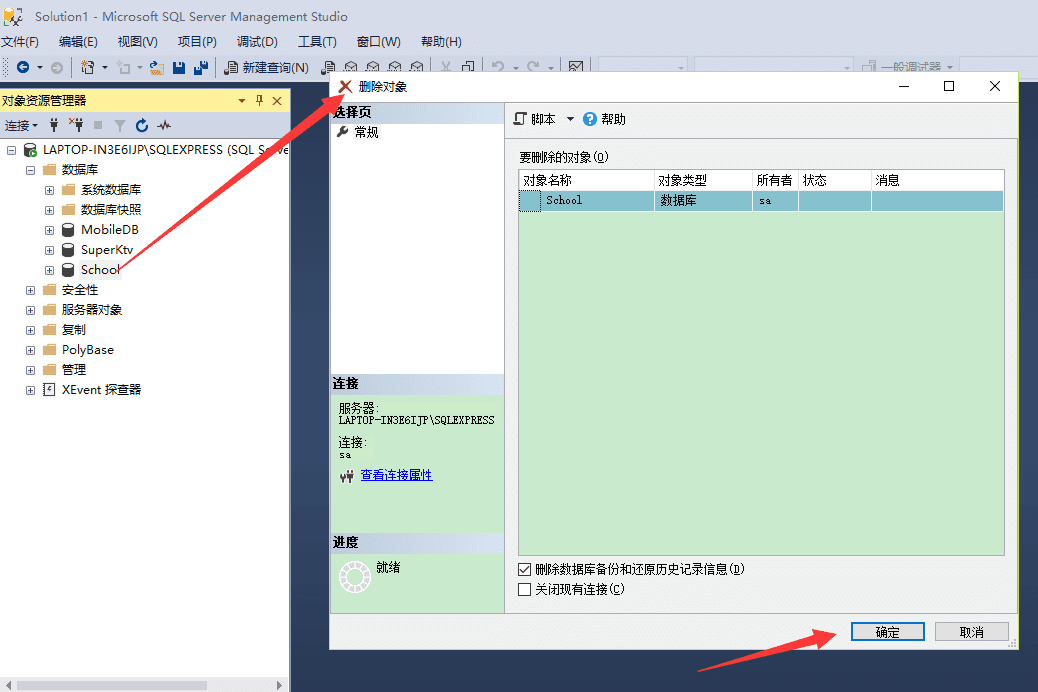Click the navigate backward arrow icon
The height and width of the screenshot is (692, 1038).
point(23,67)
